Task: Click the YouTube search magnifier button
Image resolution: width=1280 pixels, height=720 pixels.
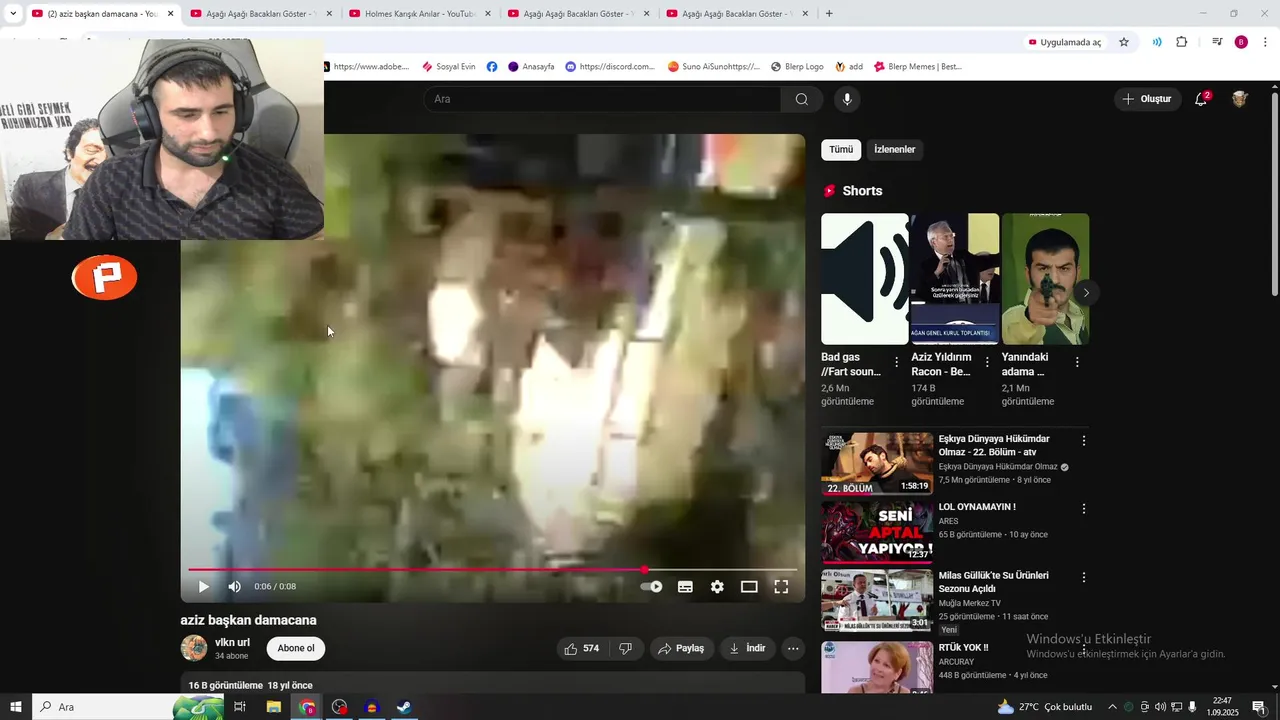Action: click(802, 99)
